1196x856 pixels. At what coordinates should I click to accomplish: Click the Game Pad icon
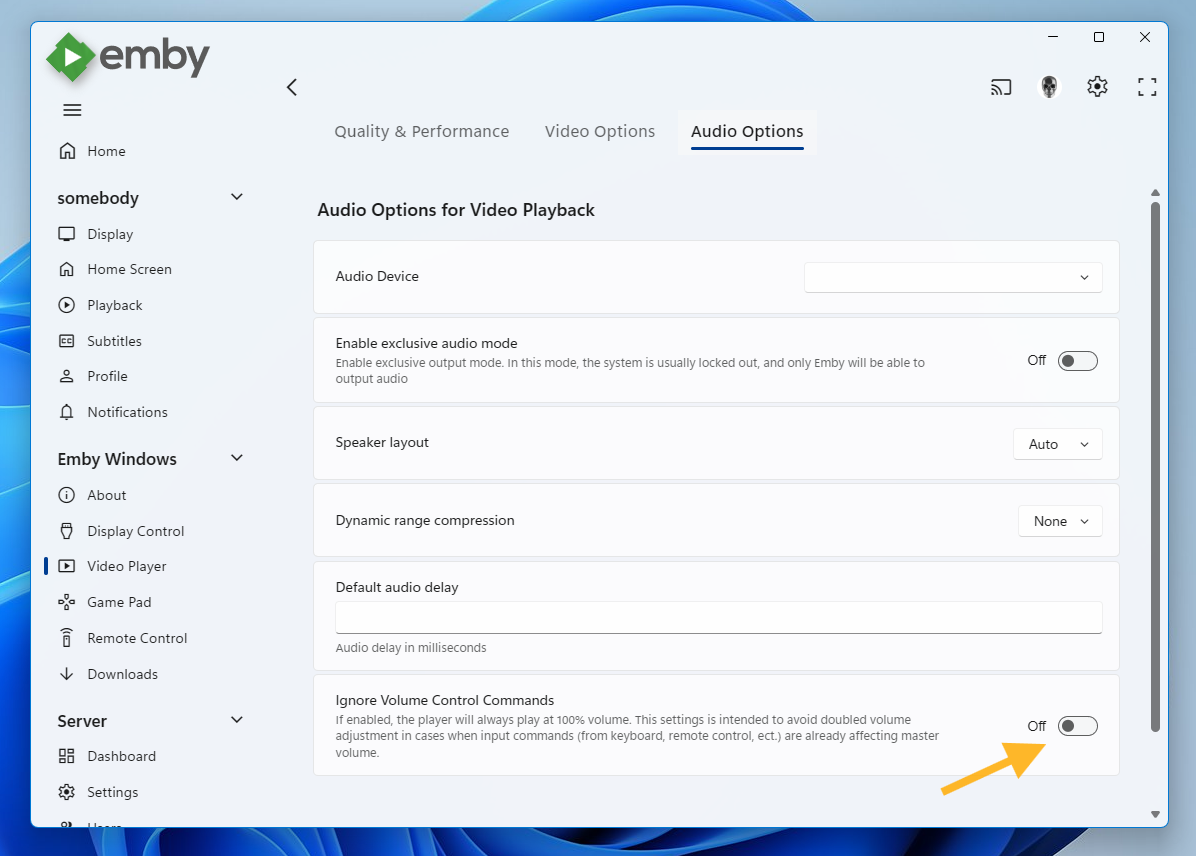pyautogui.click(x=67, y=602)
